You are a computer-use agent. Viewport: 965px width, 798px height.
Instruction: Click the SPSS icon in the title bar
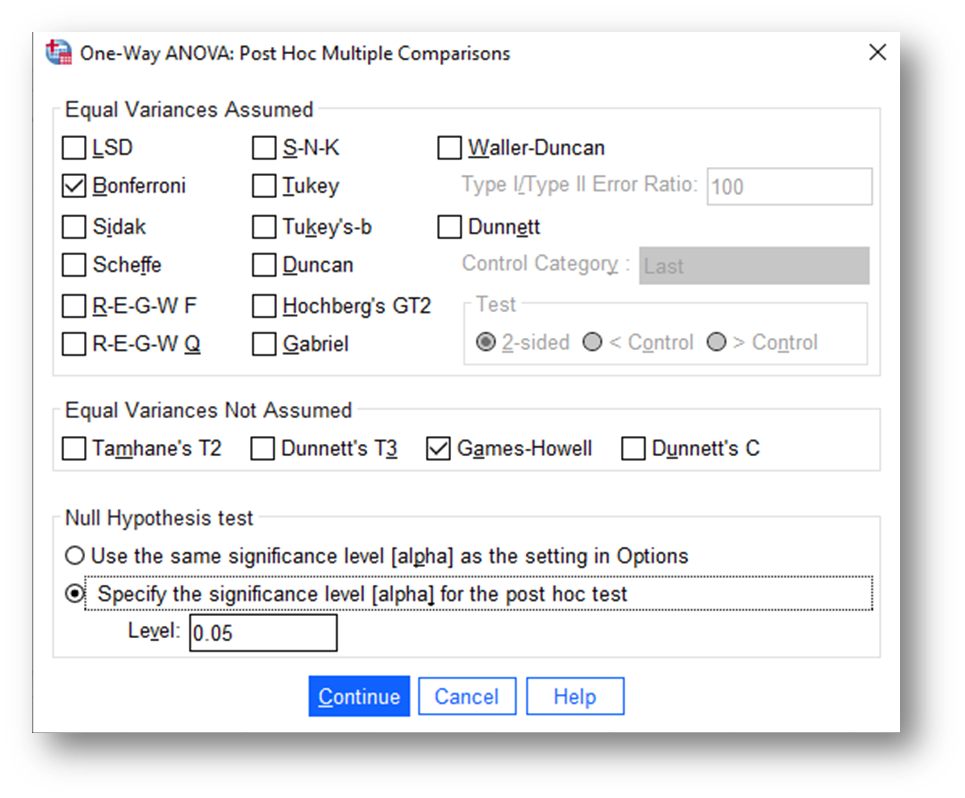(x=59, y=53)
